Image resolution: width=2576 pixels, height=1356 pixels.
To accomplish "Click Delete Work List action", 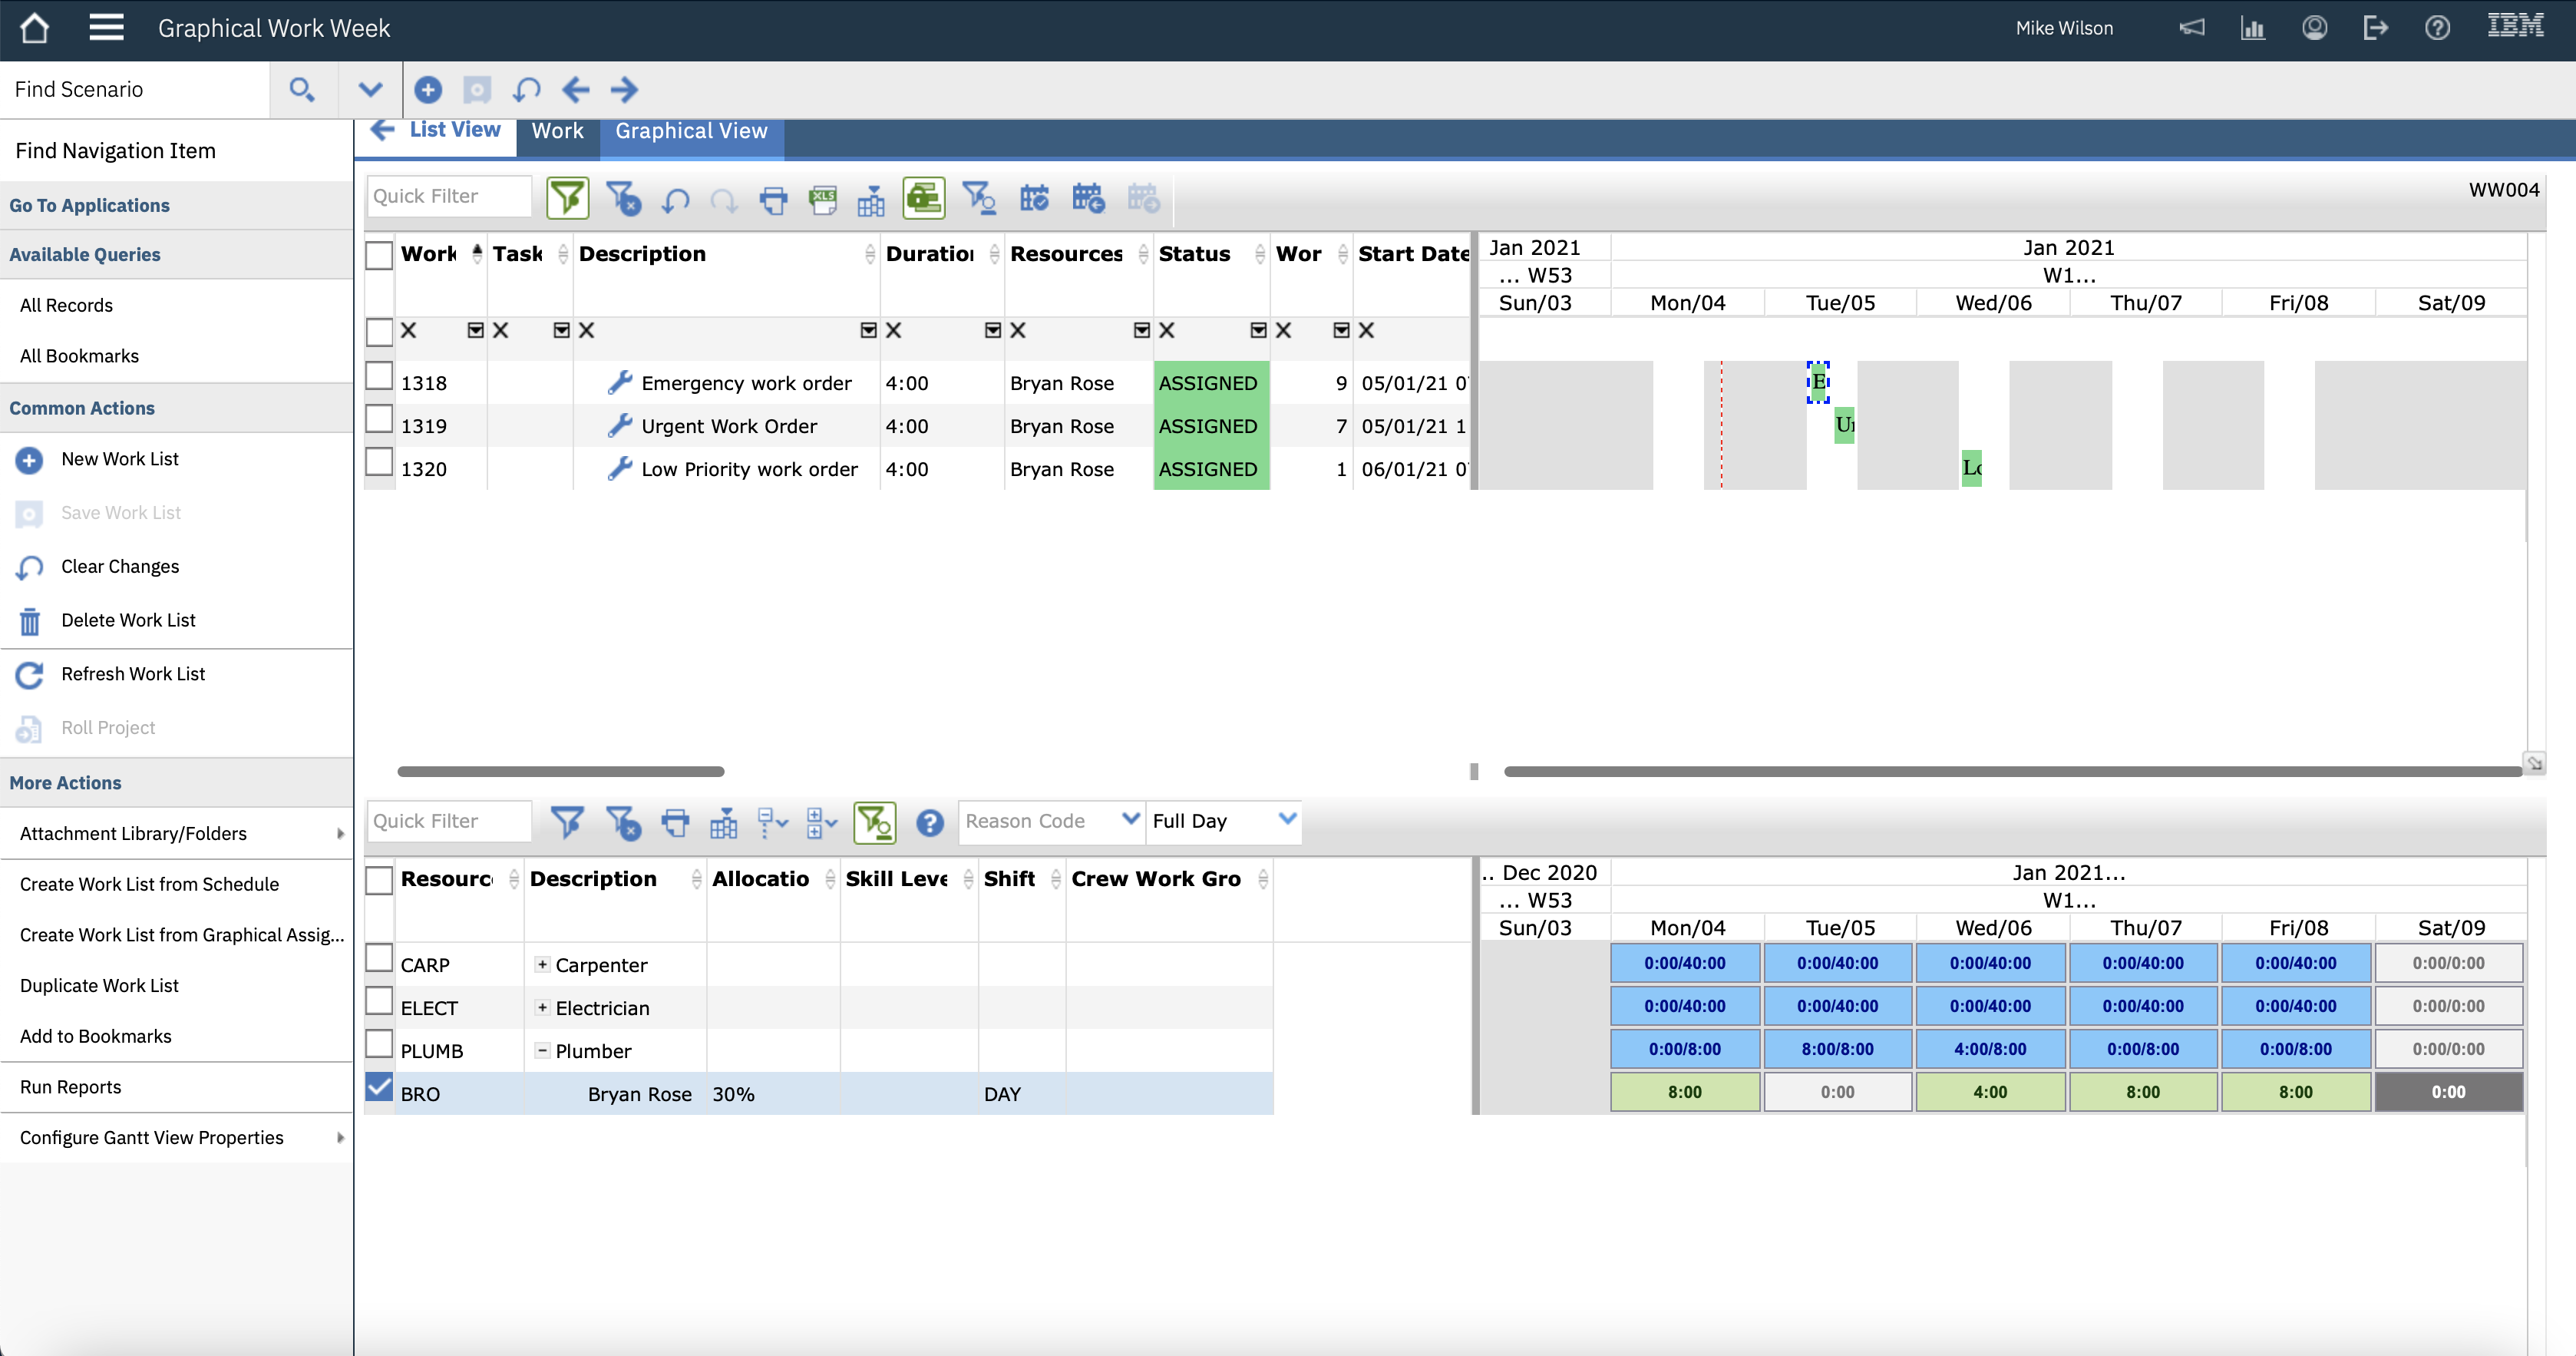I will pos(128,620).
